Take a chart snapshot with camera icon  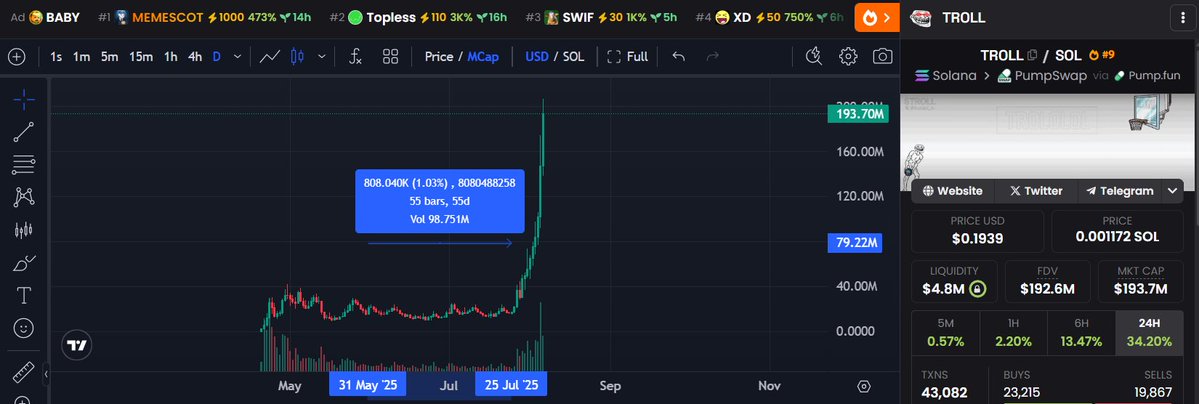(x=883, y=57)
